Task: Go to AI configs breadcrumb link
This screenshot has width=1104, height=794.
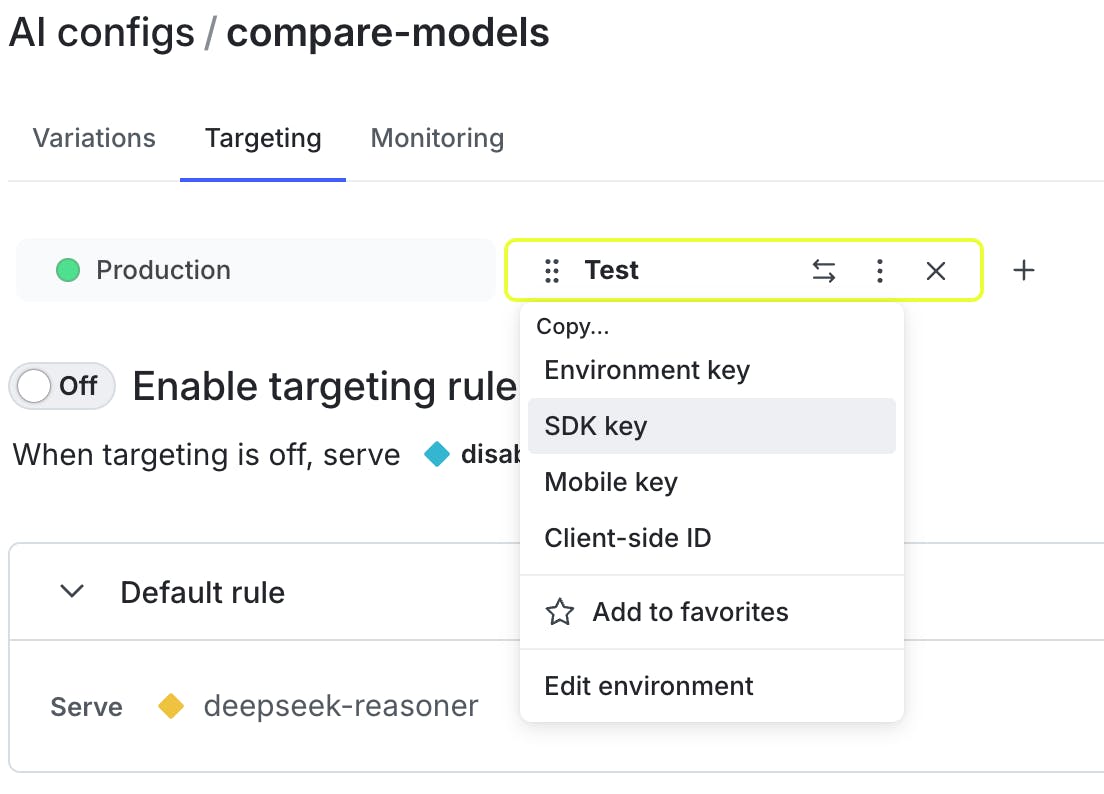Action: pos(101,33)
